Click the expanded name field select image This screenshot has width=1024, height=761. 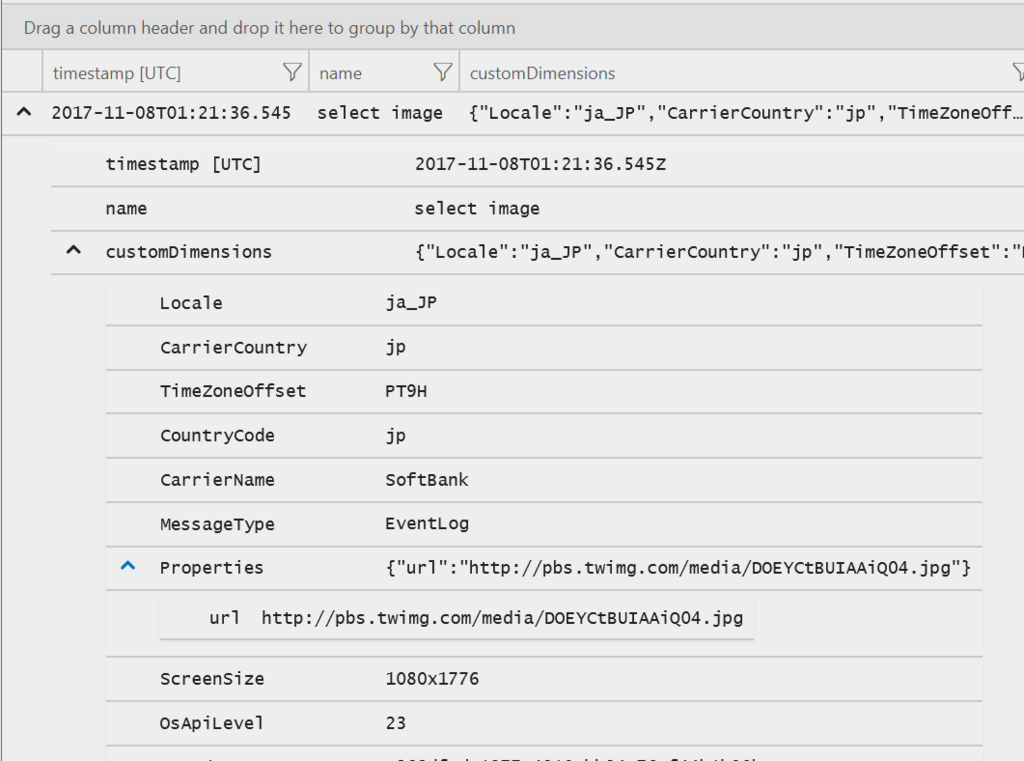click(x=477, y=209)
